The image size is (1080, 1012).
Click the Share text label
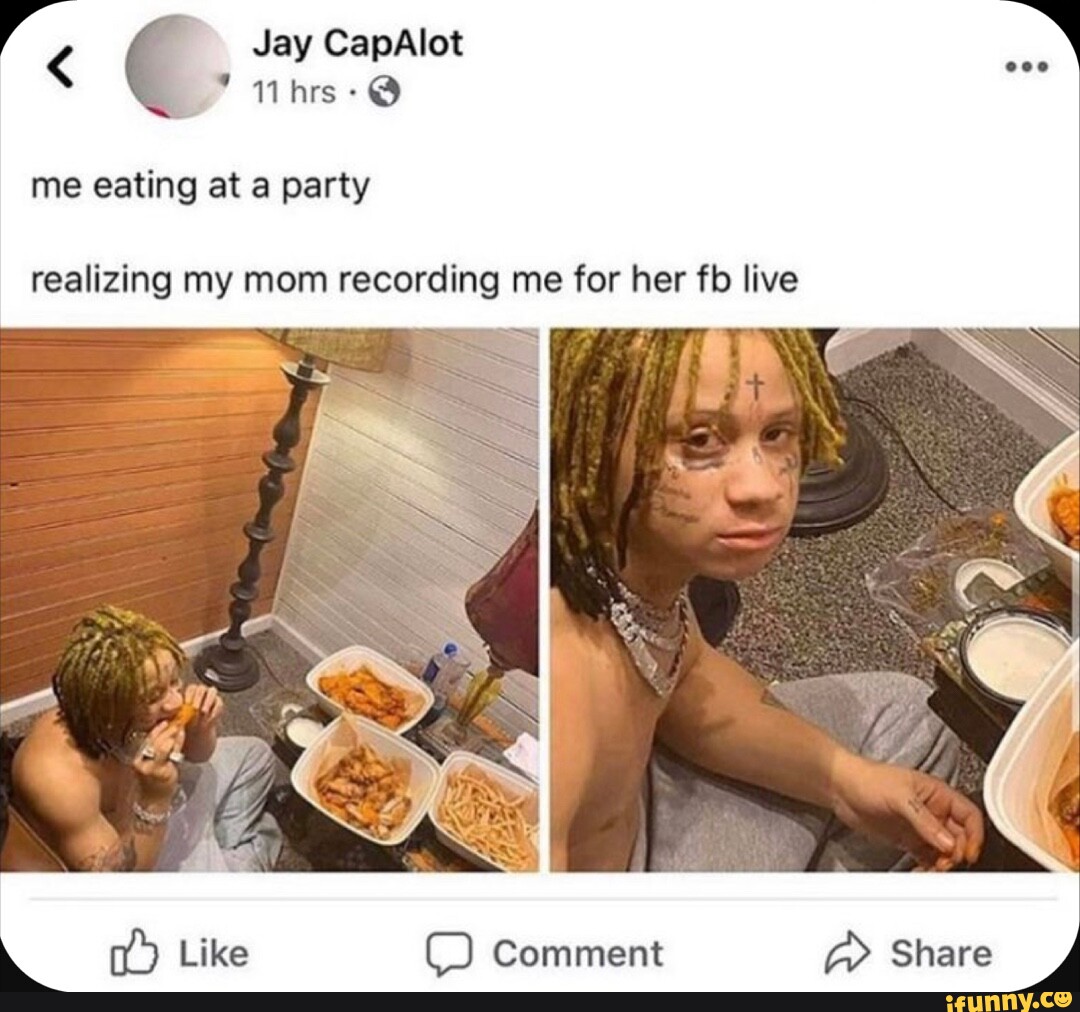click(941, 953)
